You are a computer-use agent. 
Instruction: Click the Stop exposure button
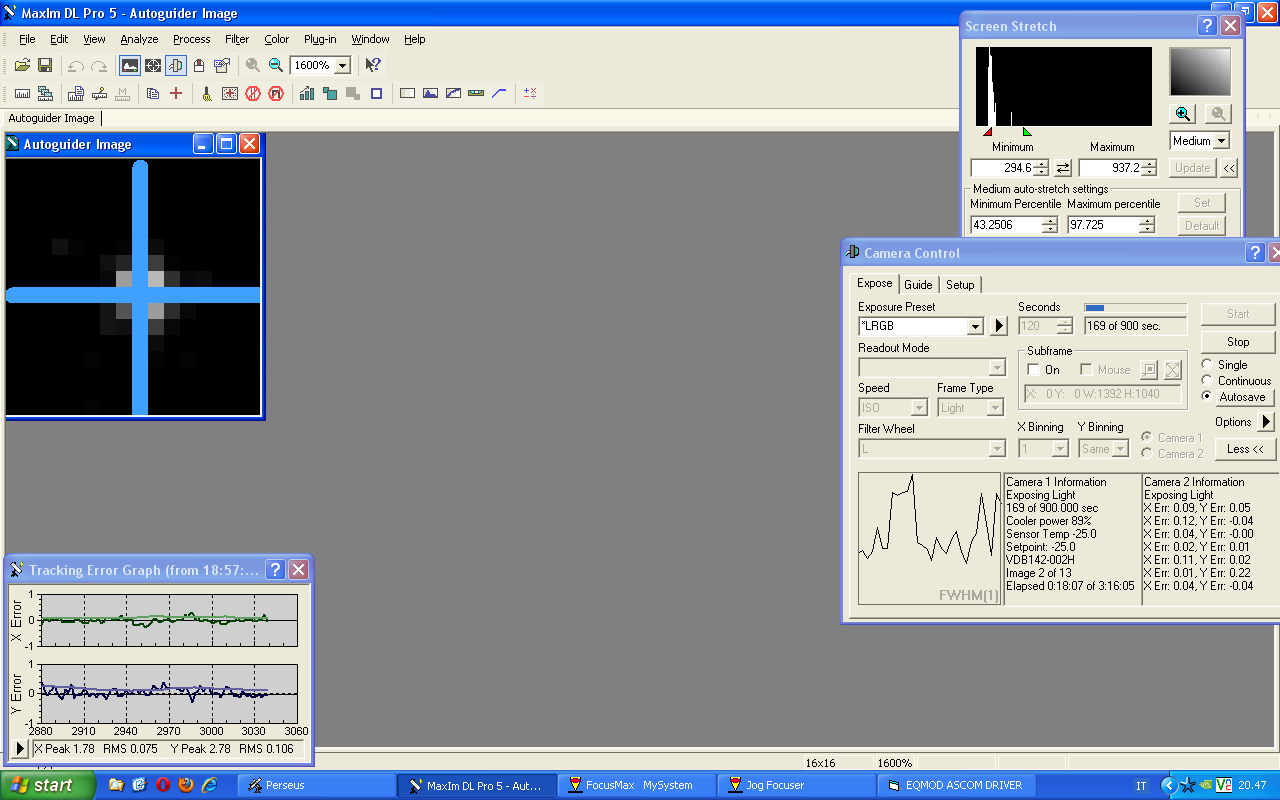click(1238, 342)
